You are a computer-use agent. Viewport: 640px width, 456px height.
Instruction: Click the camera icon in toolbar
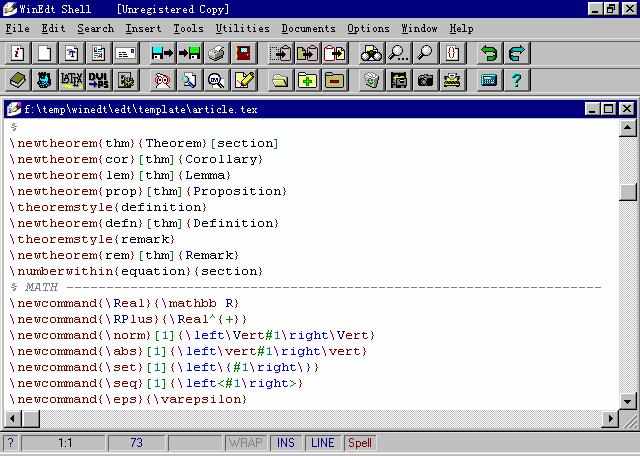pos(426,80)
